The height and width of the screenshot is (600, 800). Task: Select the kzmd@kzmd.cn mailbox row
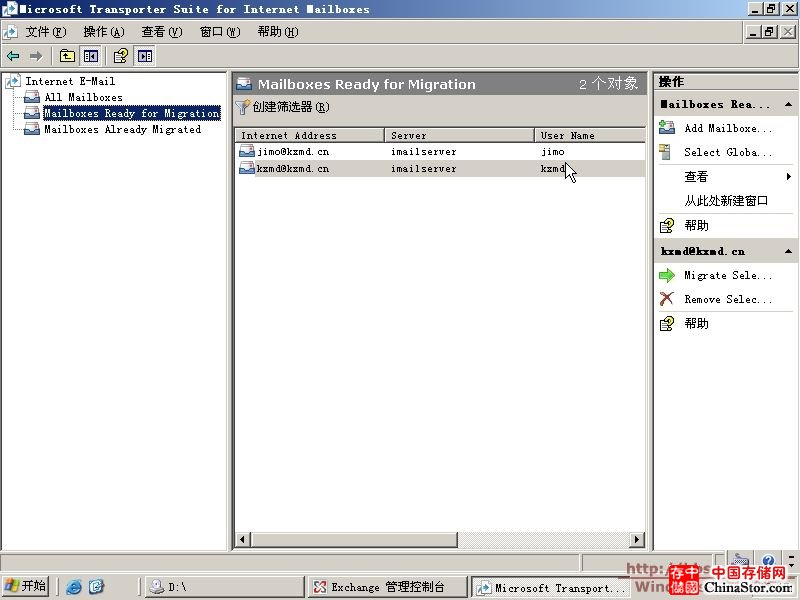440,168
